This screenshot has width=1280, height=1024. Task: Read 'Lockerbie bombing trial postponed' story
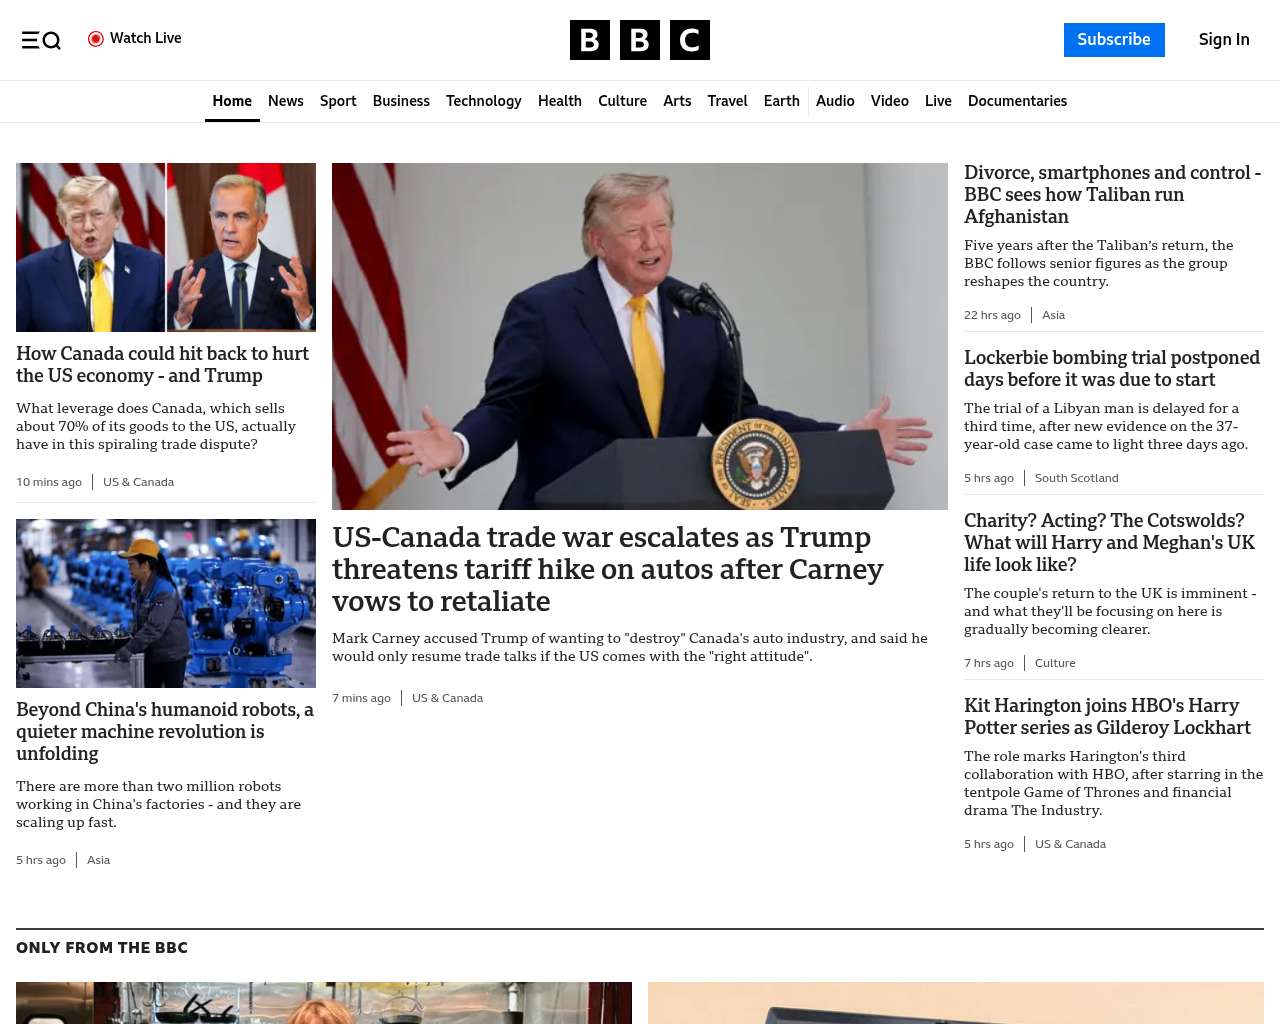(x=1112, y=368)
